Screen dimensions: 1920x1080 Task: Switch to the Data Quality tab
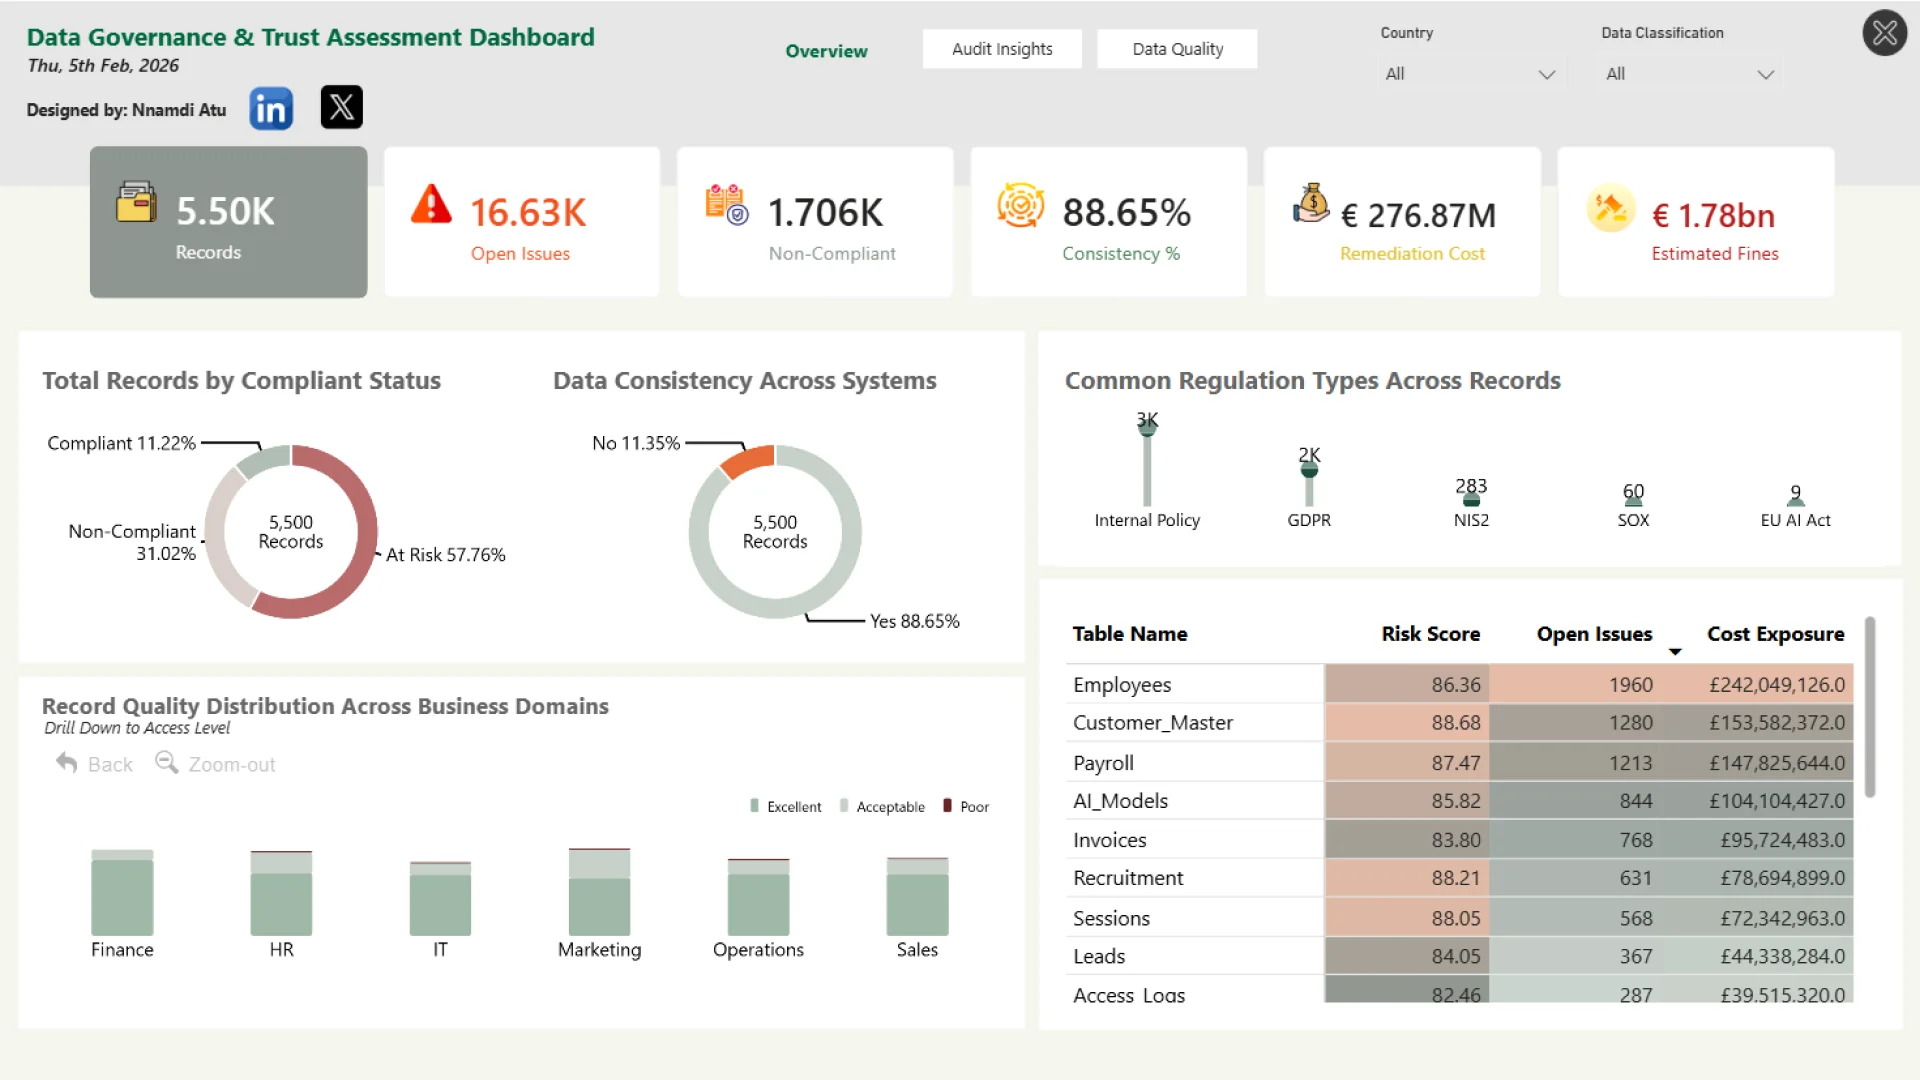click(x=1177, y=49)
